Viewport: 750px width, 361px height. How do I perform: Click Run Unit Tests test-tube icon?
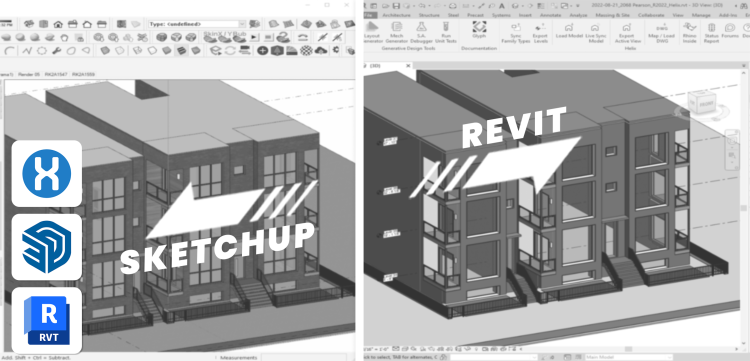pos(445,33)
